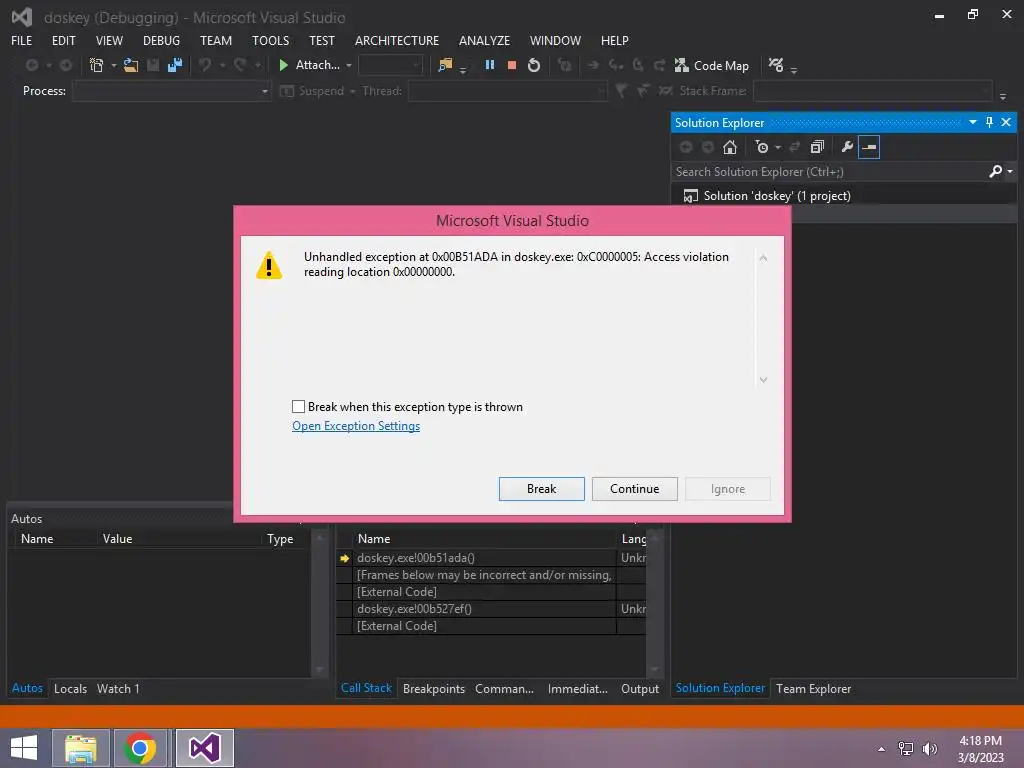Open the TEST menu
Image resolution: width=1024 pixels, height=768 pixels.
pos(322,40)
